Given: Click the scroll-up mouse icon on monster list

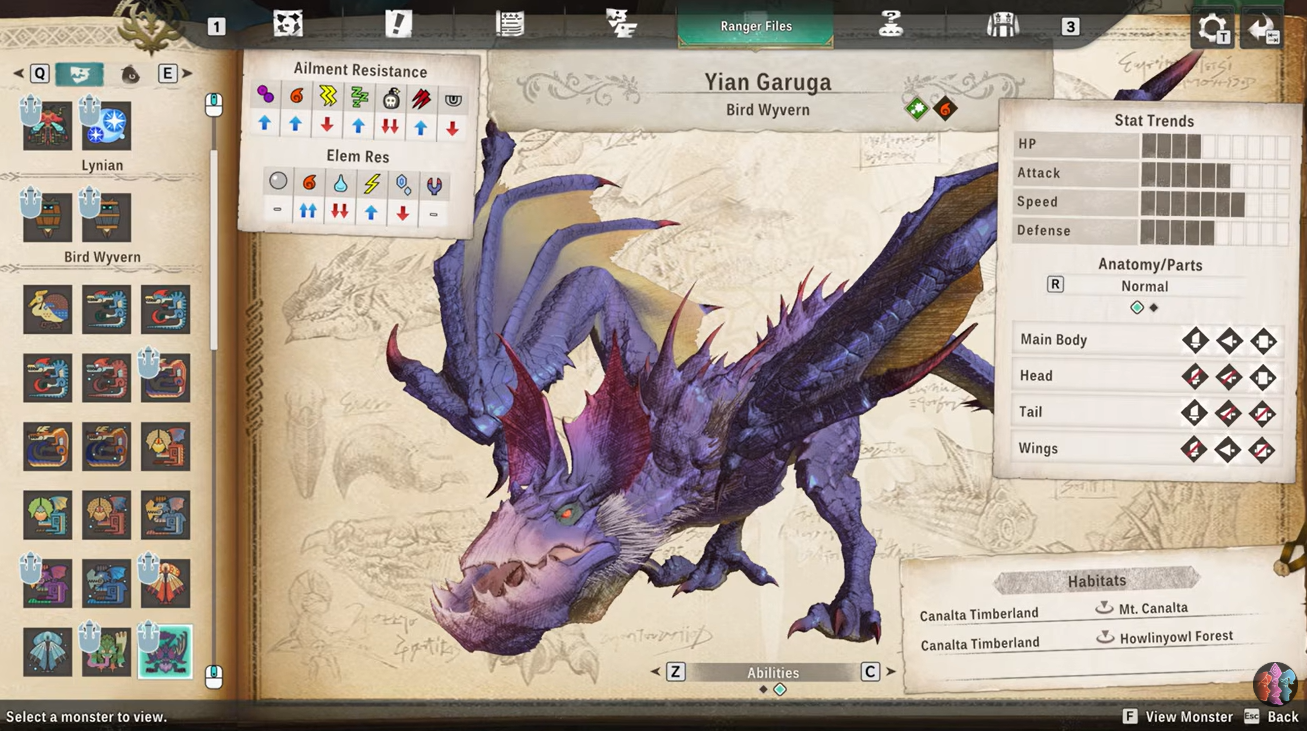Looking at the screenshot, I should [213, 104].
